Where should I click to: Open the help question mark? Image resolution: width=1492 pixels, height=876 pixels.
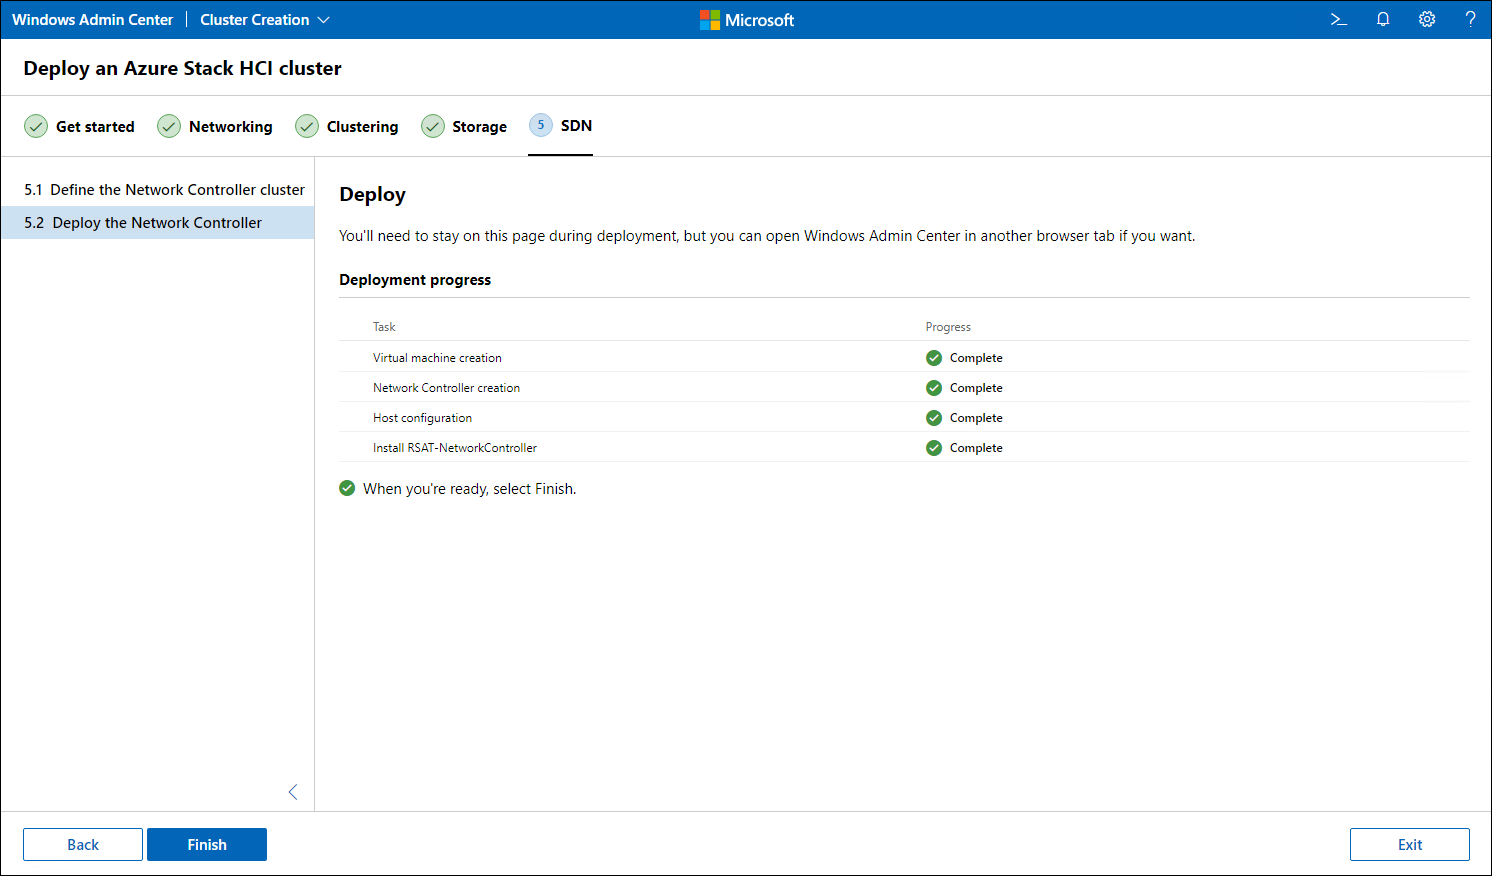tap(1470, 19)
